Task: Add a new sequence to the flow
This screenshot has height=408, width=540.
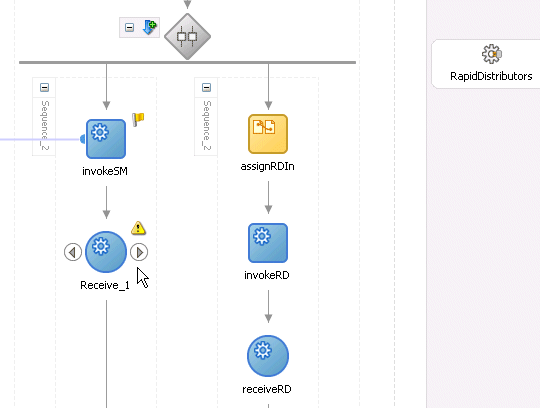Action: (x=149, y=28)
